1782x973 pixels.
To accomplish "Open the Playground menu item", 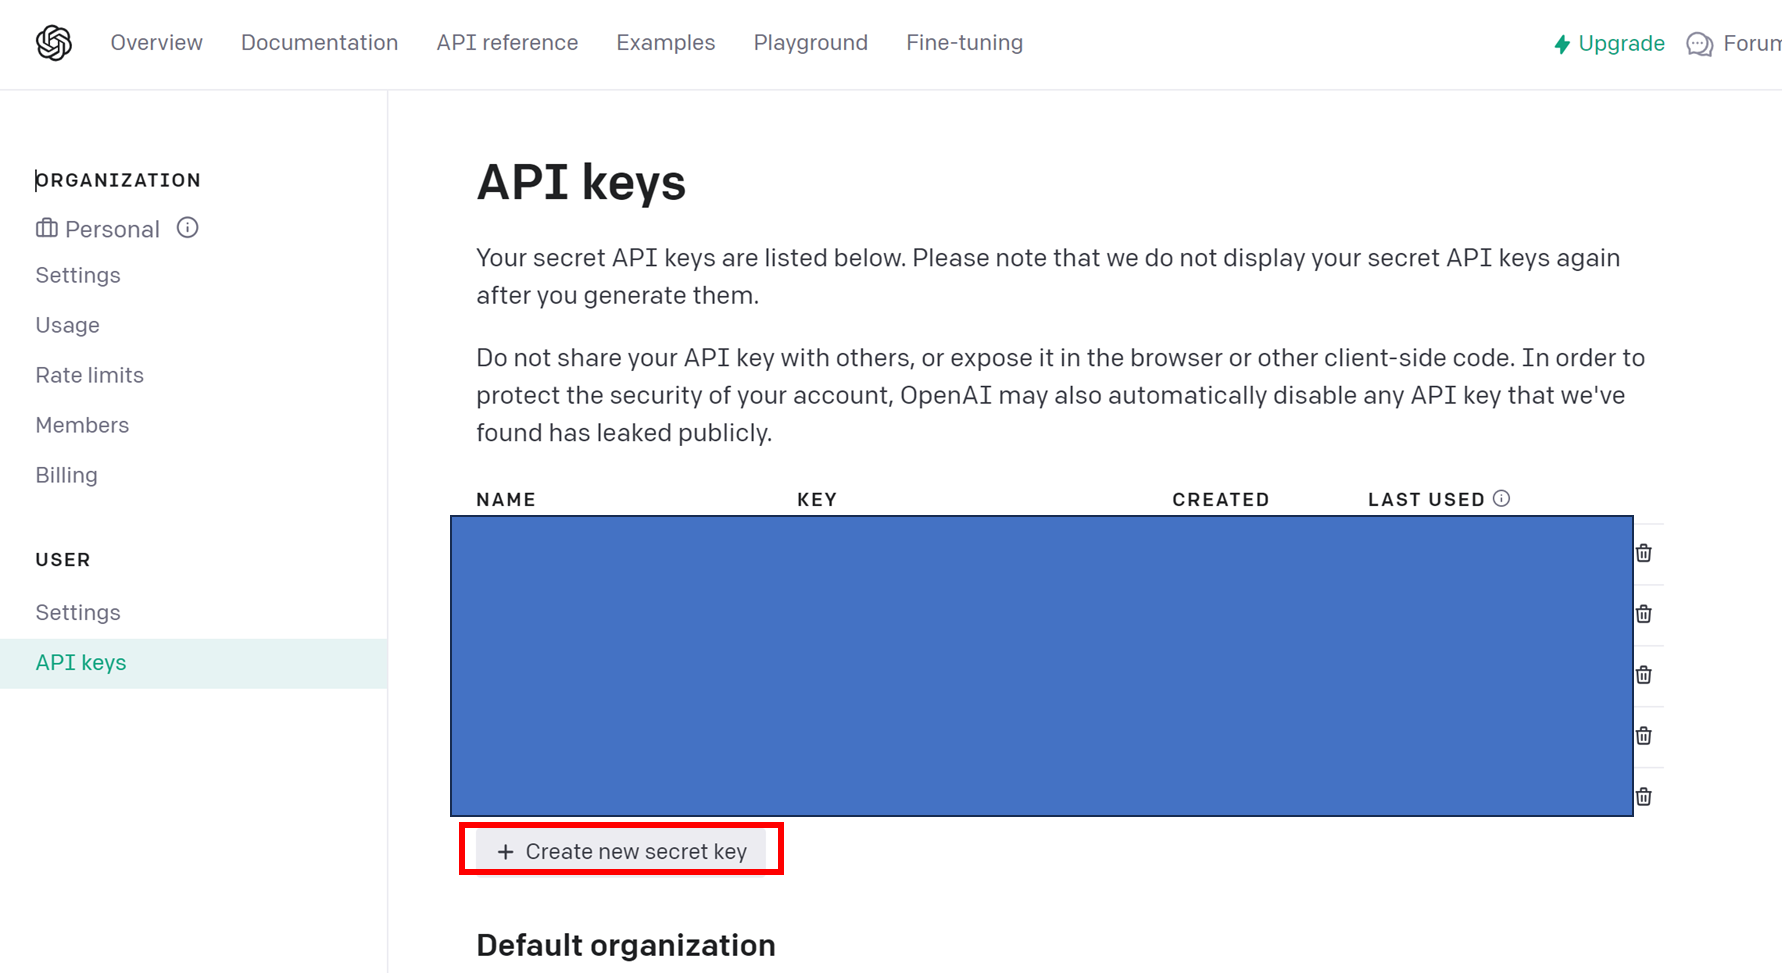I will coord(810,42).
